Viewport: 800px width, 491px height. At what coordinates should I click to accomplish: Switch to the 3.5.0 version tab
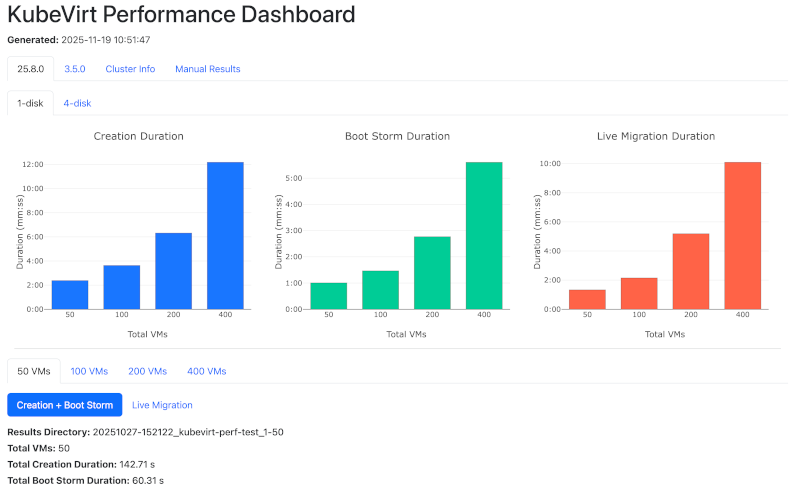(x=75, y=69)
